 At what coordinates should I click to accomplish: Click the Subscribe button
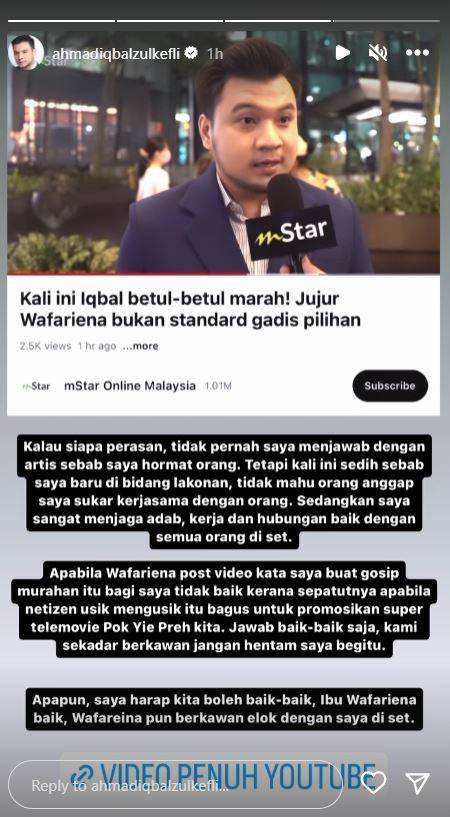[390, 386]
